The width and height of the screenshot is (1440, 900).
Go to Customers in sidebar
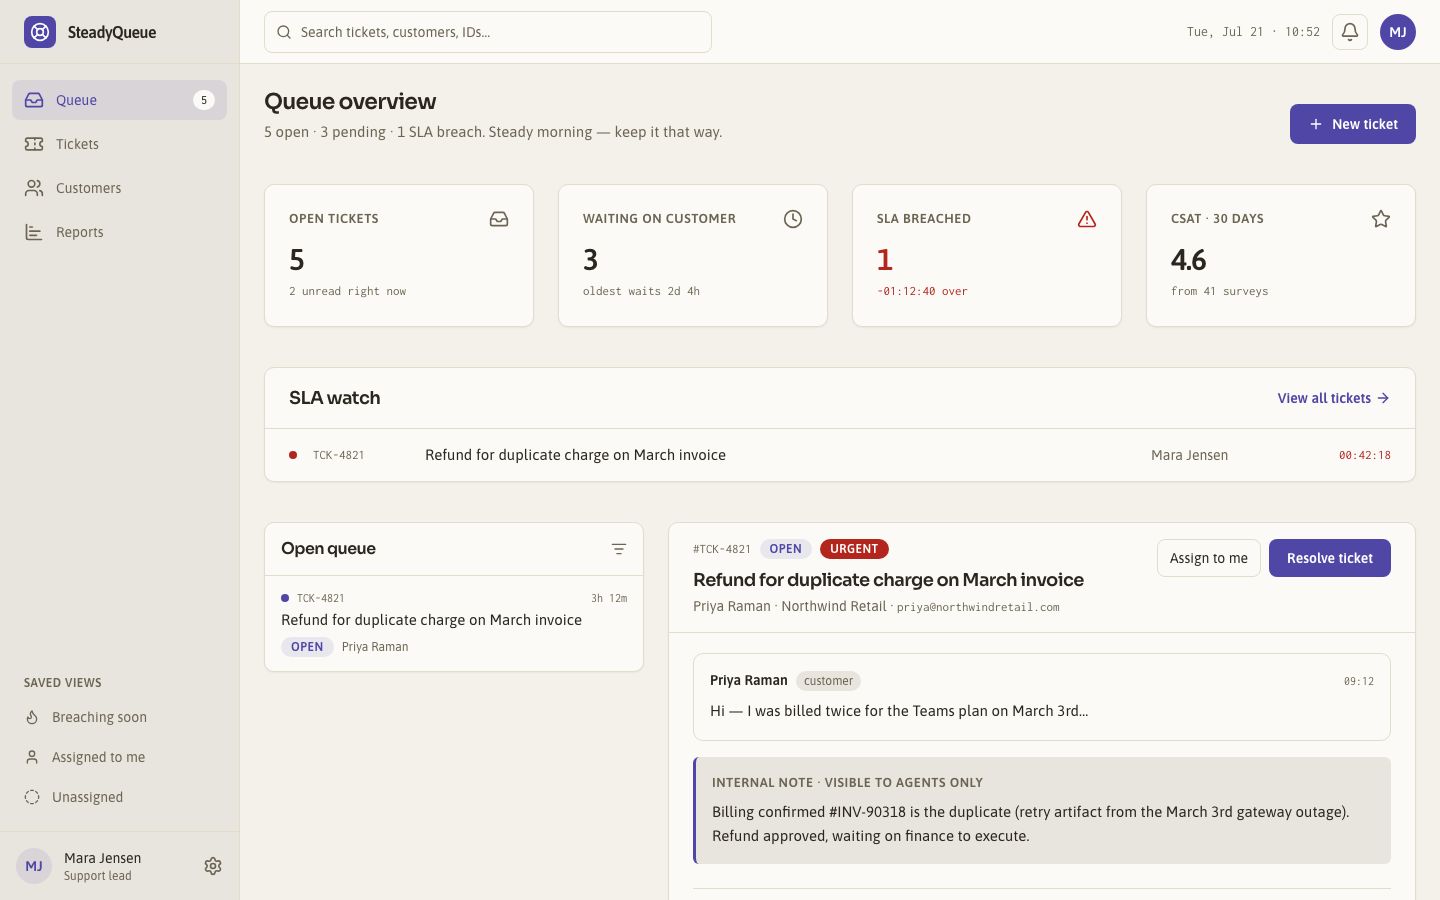tap(119, 188)
